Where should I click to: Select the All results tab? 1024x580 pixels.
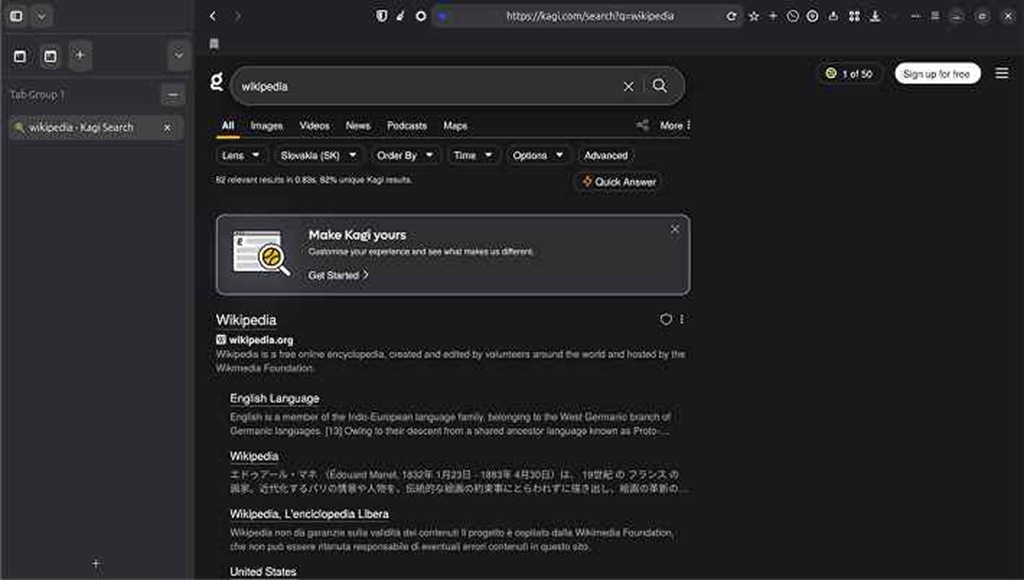[x=228, y=125]
